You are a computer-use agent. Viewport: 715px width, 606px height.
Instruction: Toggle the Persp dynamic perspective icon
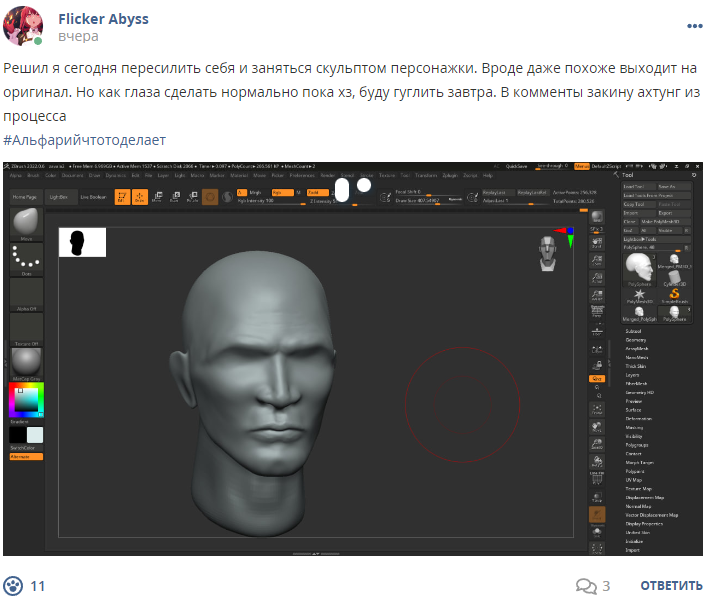(x=597, y=312)
